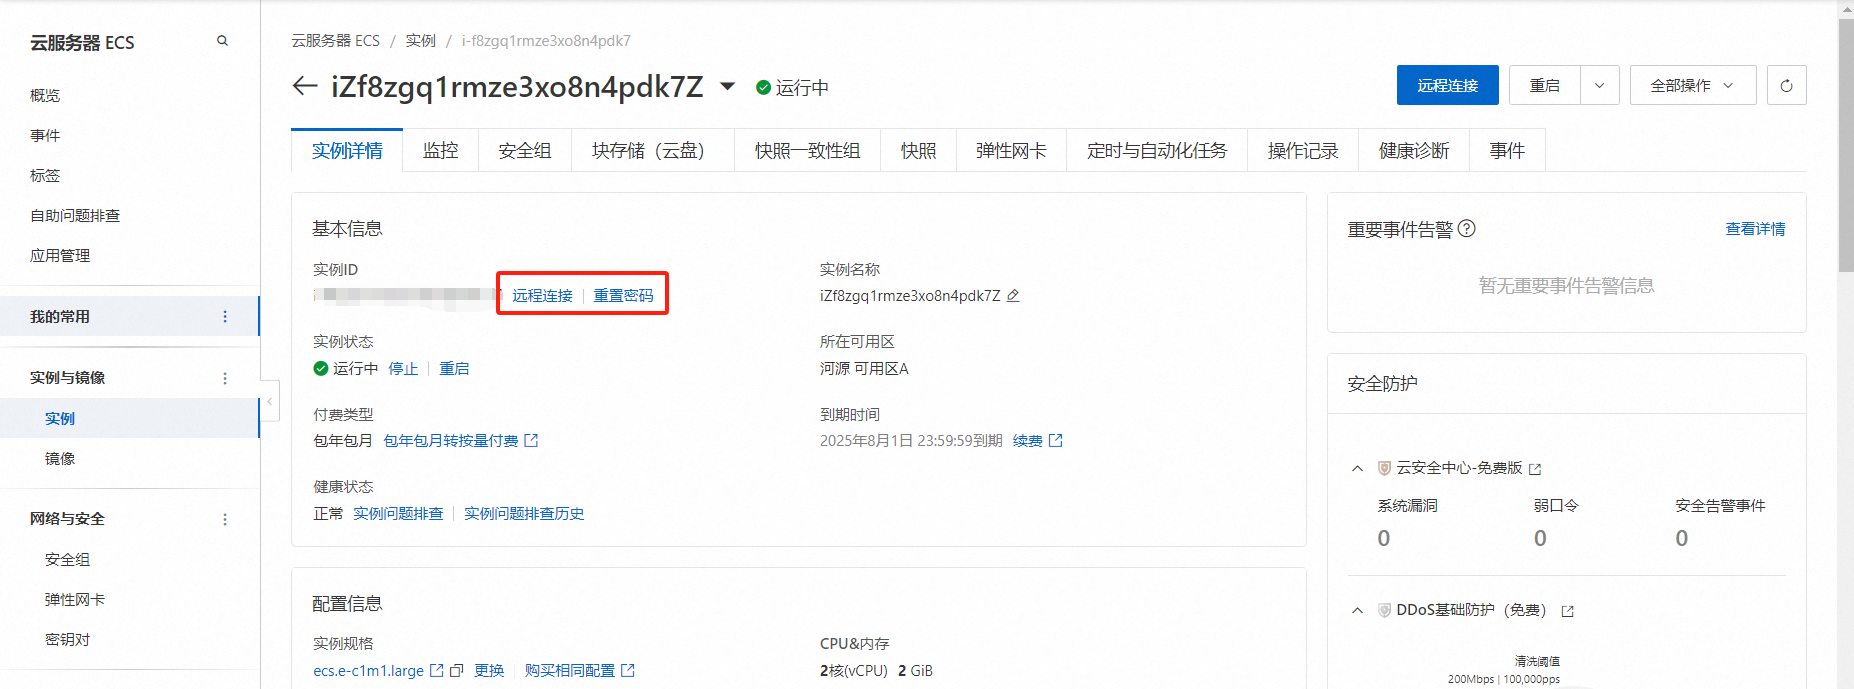
Task: Click the 重启 link under 实例状态
Action: point(454,368)
